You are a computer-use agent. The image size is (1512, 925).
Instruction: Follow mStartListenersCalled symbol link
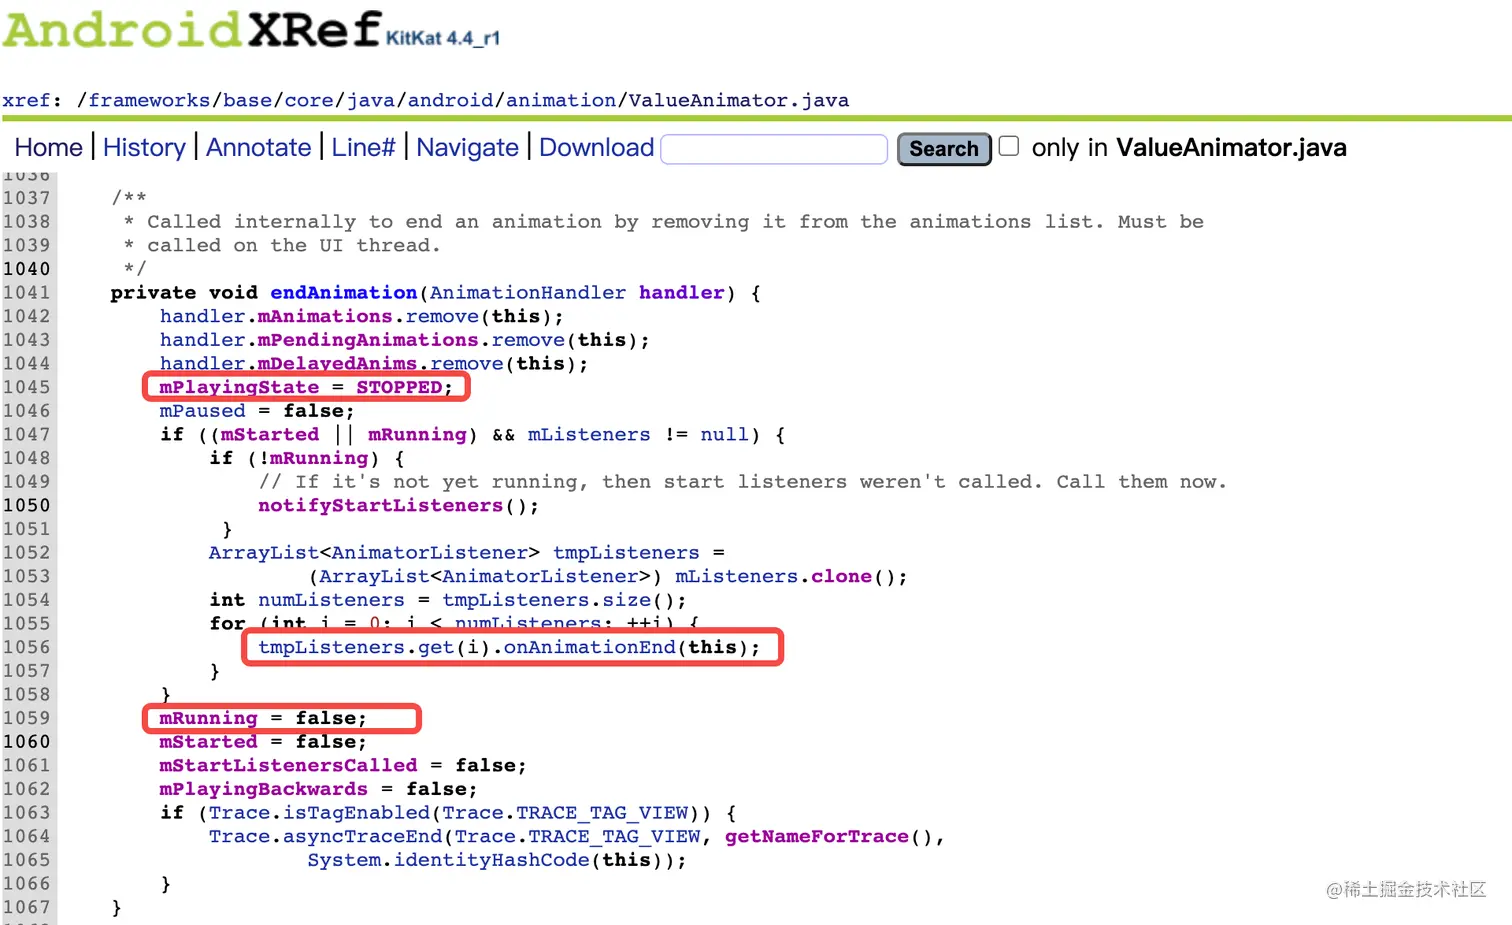coord(288,766)
